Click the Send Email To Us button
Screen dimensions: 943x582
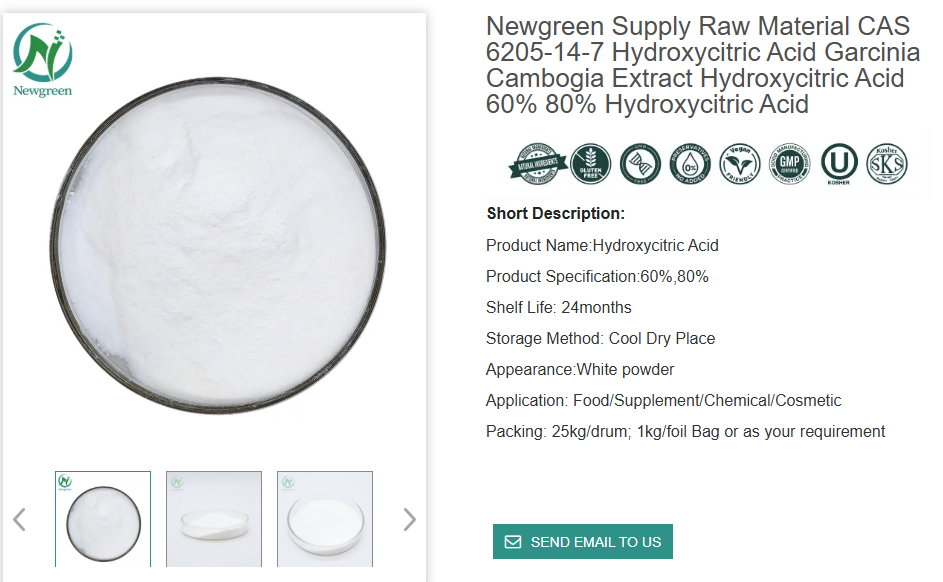[x=583, y=542]
